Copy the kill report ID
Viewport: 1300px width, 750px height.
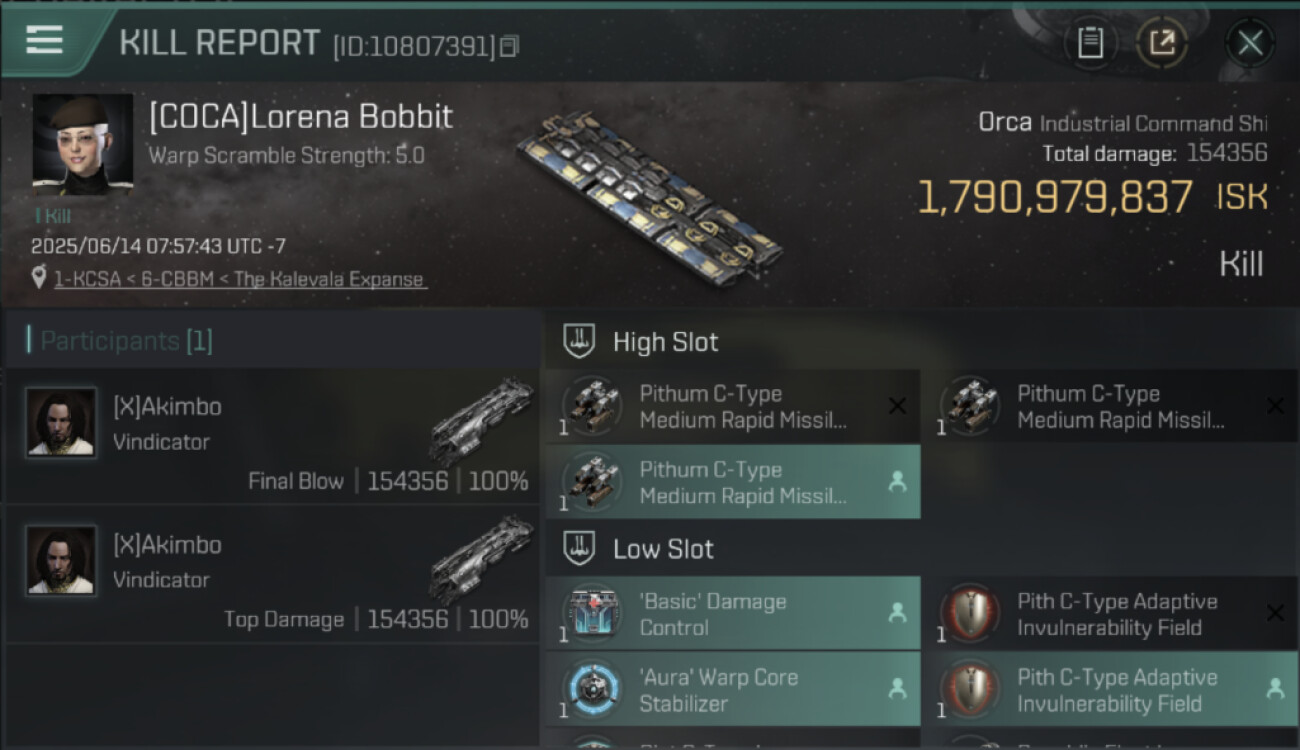coord(510,46)
